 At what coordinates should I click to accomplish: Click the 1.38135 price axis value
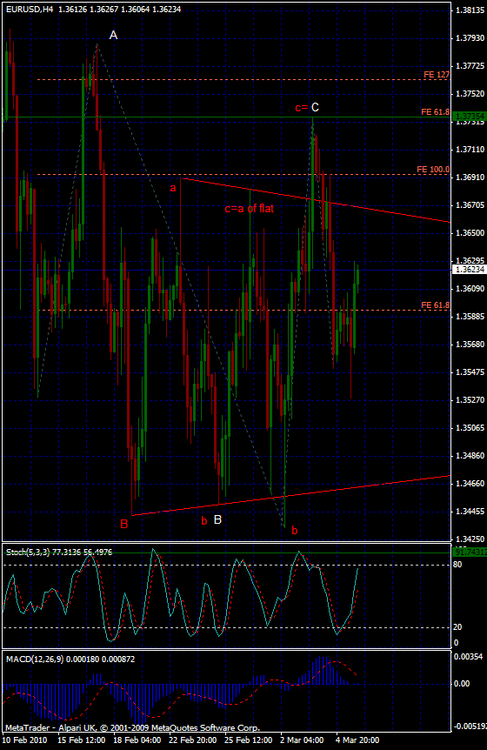(471, 10)
